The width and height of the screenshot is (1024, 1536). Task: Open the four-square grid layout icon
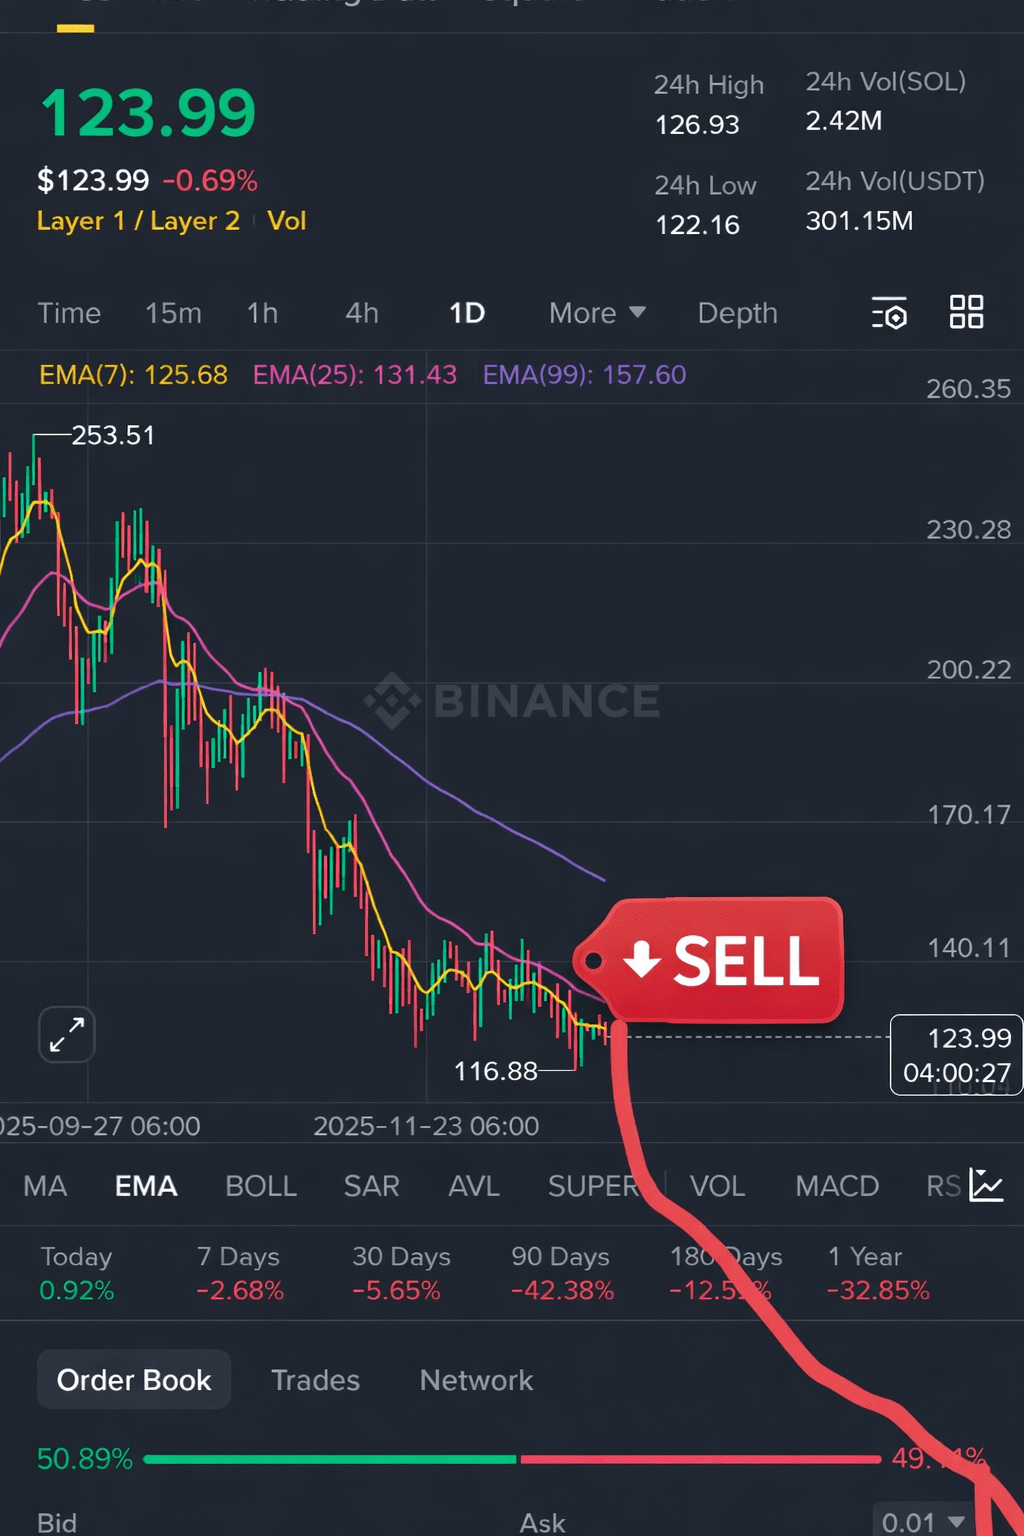966,312
